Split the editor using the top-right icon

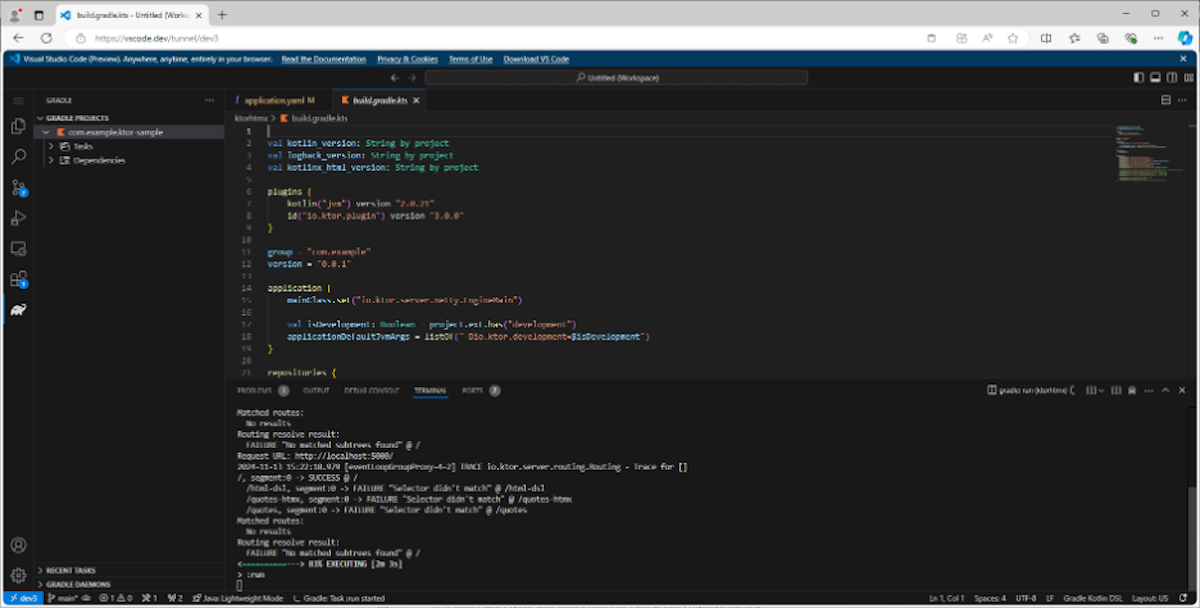pos(1165,100)
